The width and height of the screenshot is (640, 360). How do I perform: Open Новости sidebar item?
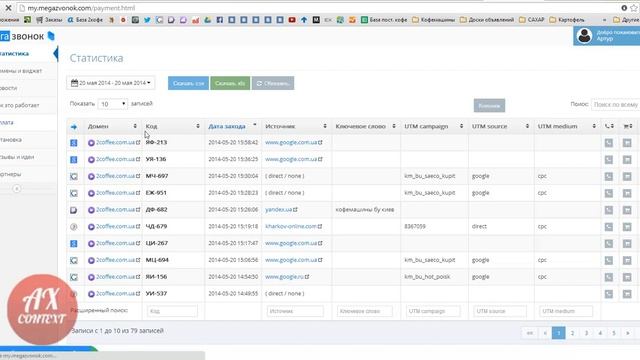pyautogui.click(x=27, y=88)
